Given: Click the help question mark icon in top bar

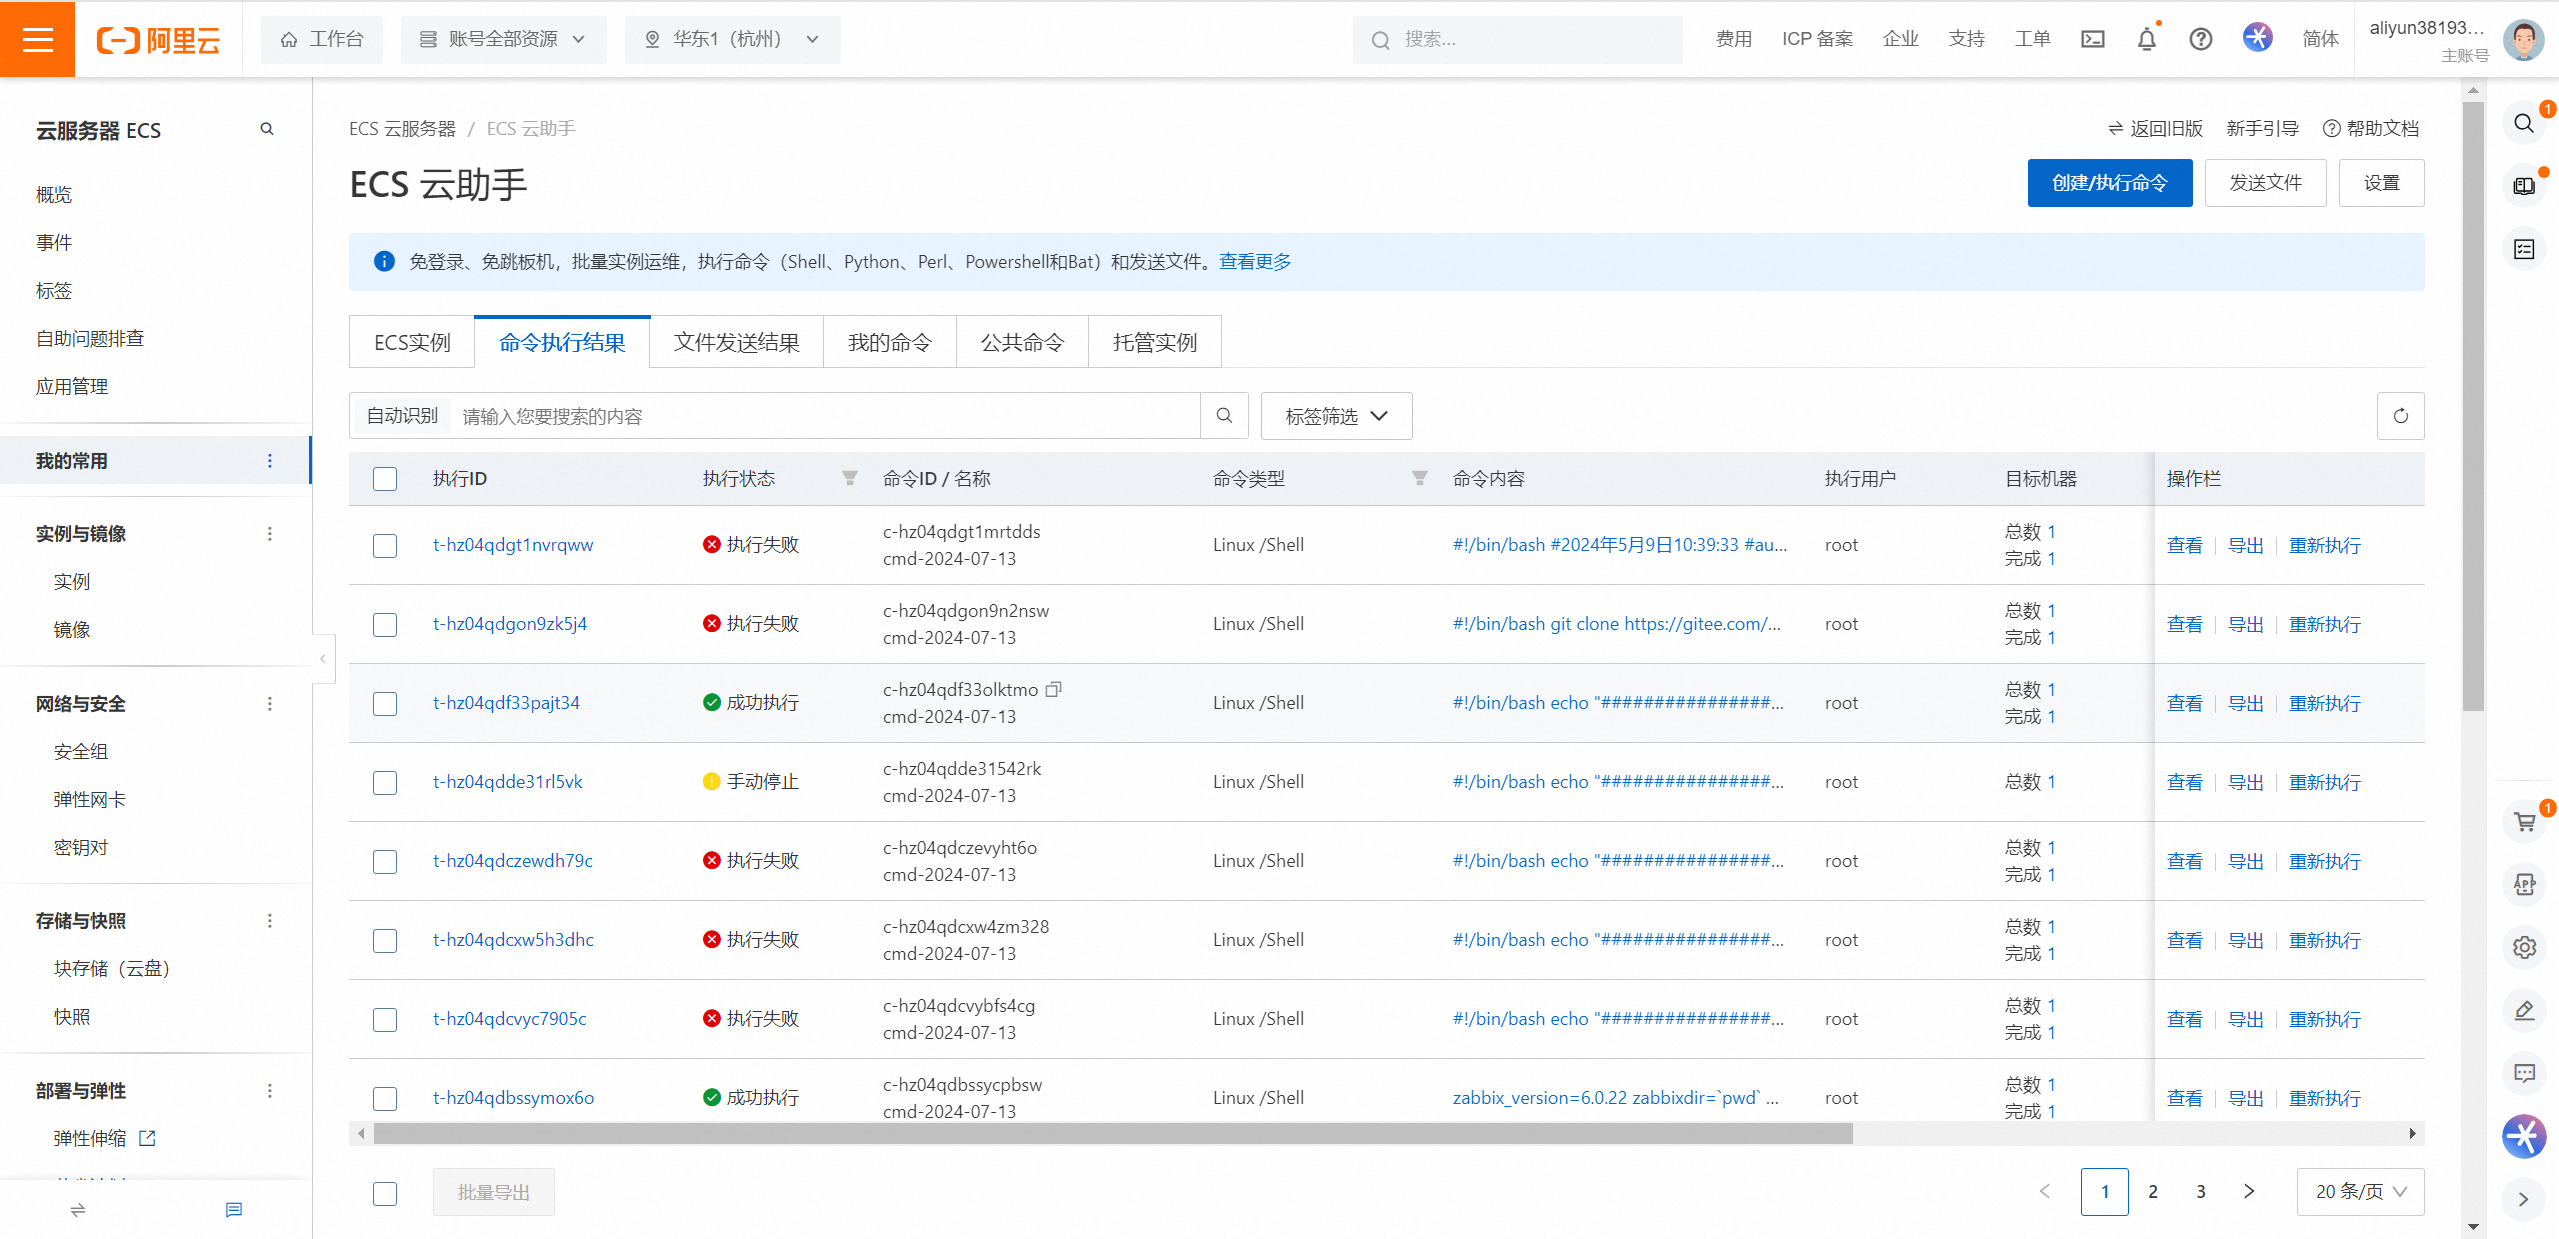Looking at the screenshot, I should click(x=2200, y=39).
